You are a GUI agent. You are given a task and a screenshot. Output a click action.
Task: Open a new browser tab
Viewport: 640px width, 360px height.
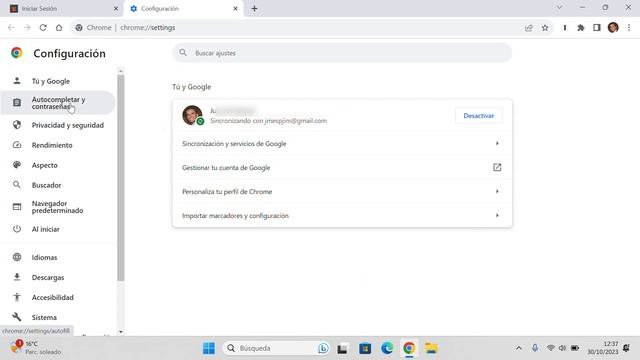tap(254, 9)
